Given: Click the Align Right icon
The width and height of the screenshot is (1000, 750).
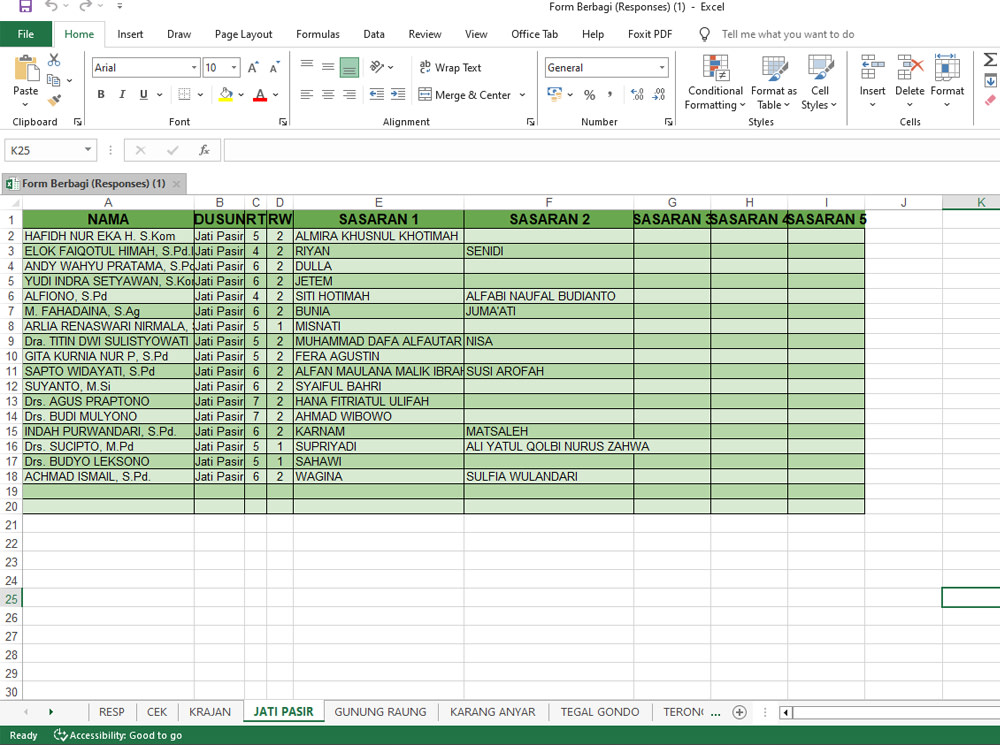Looking at the screenshot, I should tap(349, 94).
